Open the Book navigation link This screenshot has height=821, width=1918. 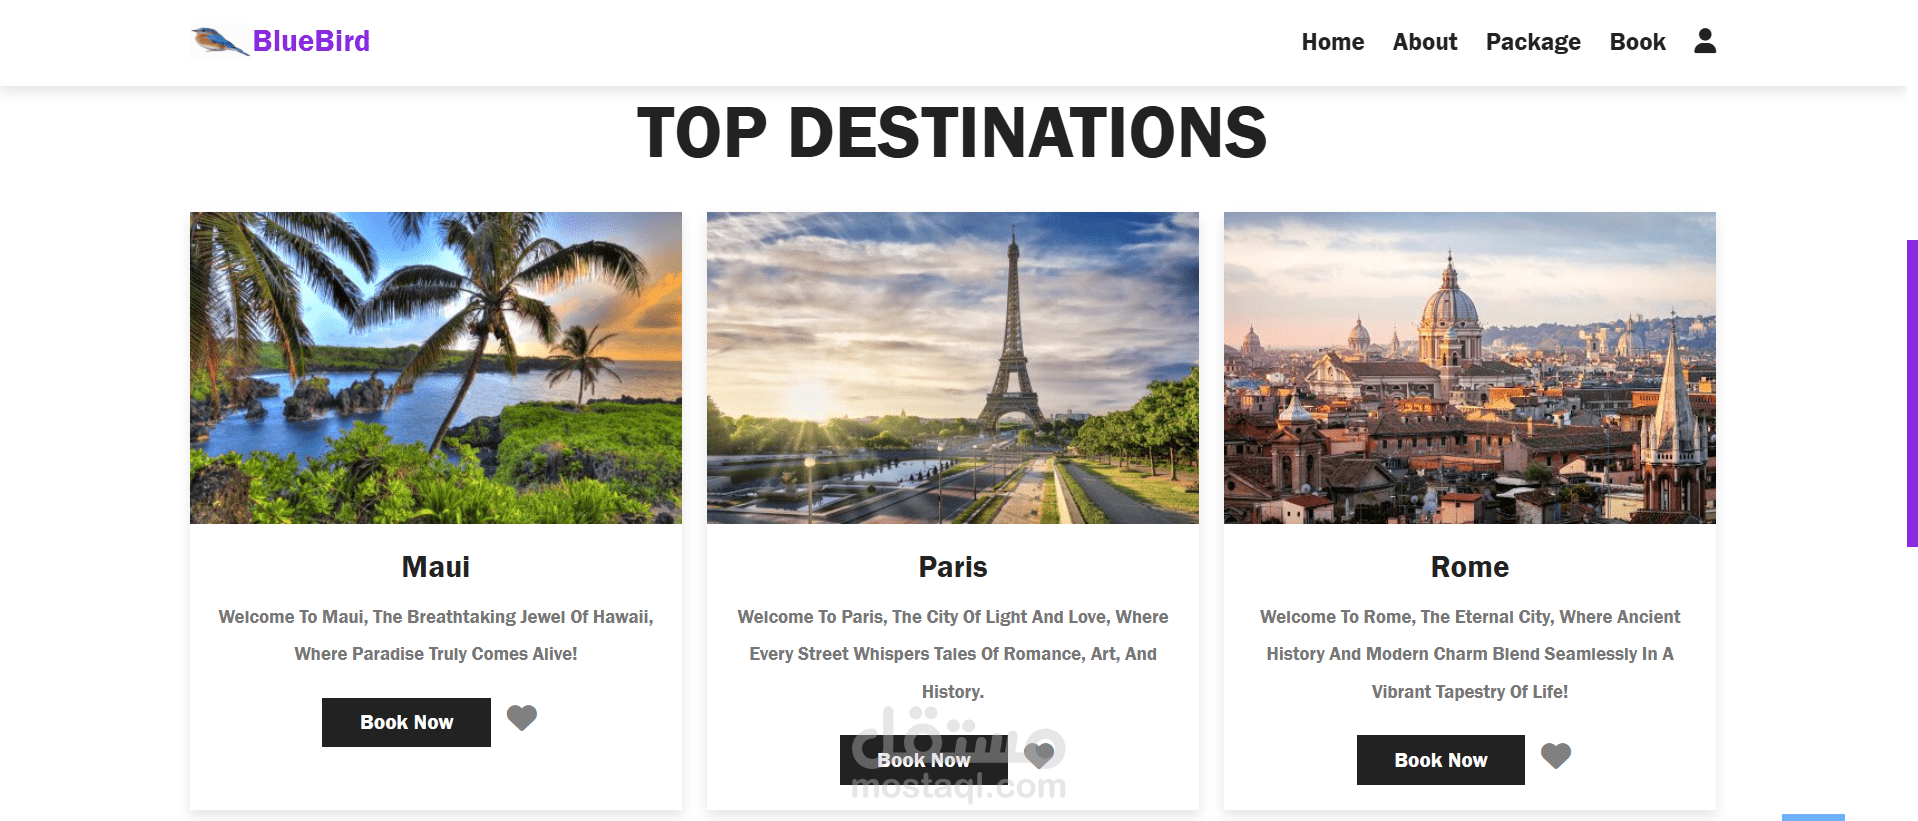click(x=1637, y=42)
